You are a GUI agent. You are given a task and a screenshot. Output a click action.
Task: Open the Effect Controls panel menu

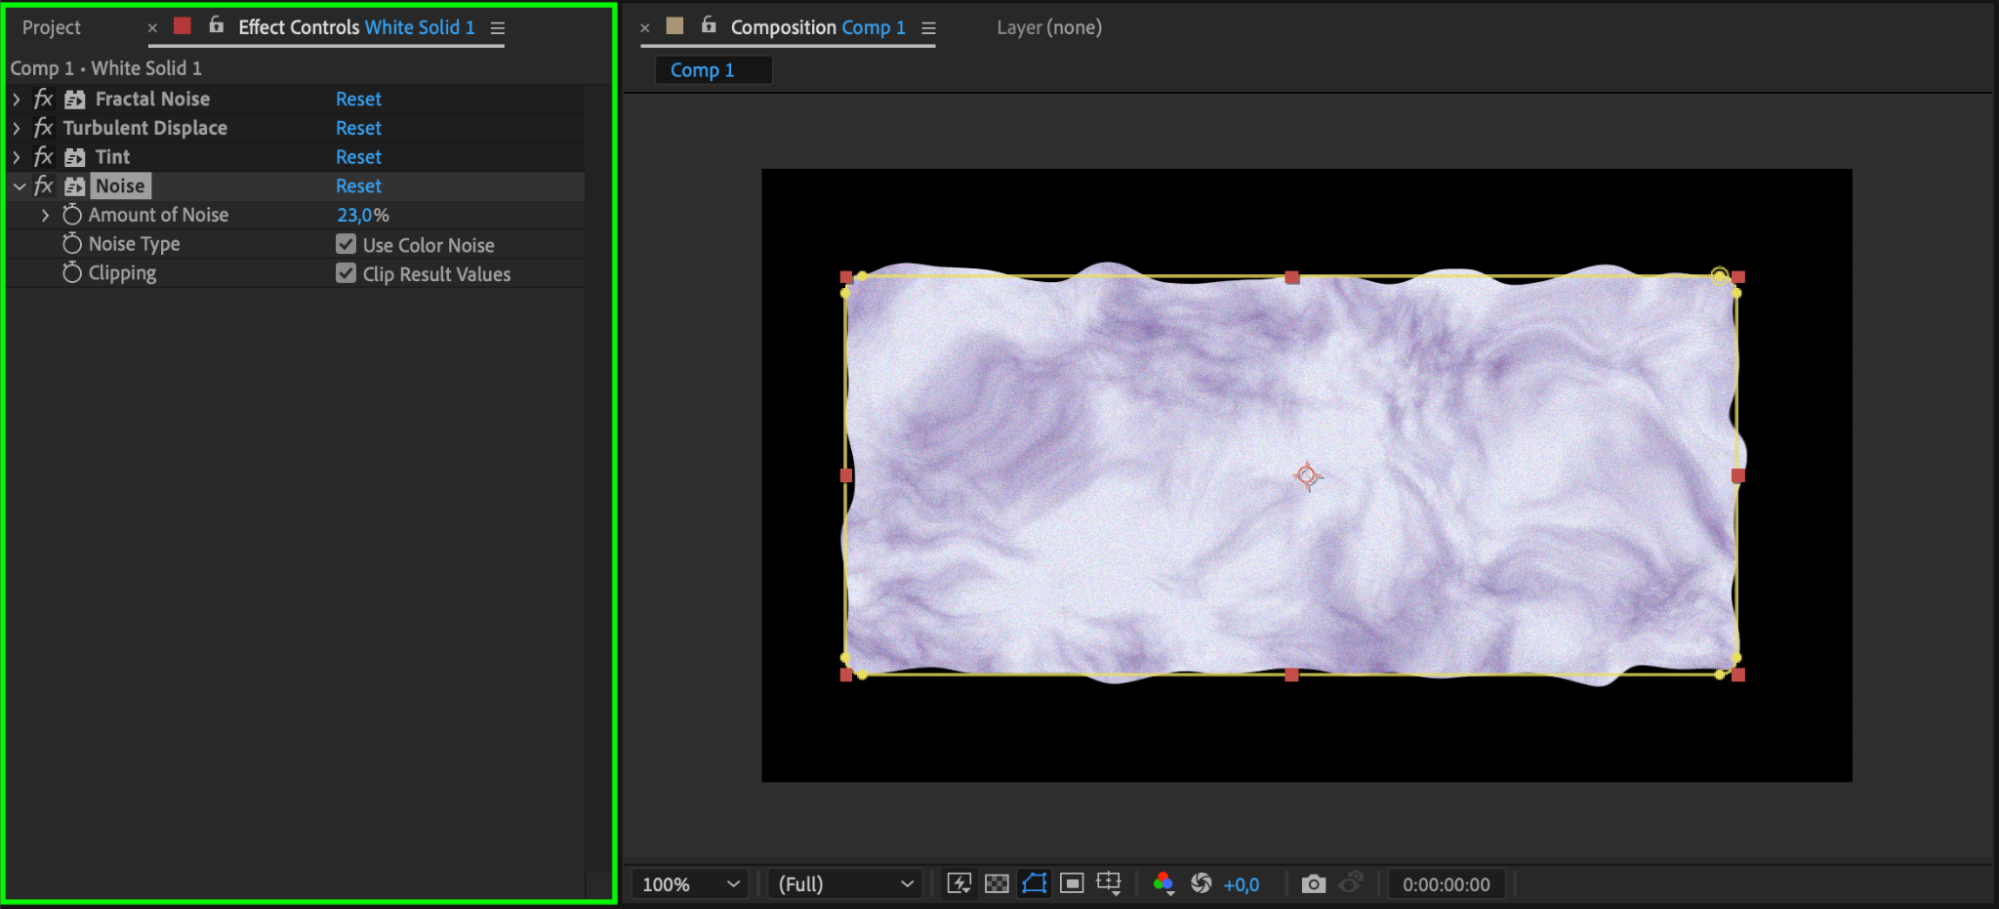click(x=497, y=28)
